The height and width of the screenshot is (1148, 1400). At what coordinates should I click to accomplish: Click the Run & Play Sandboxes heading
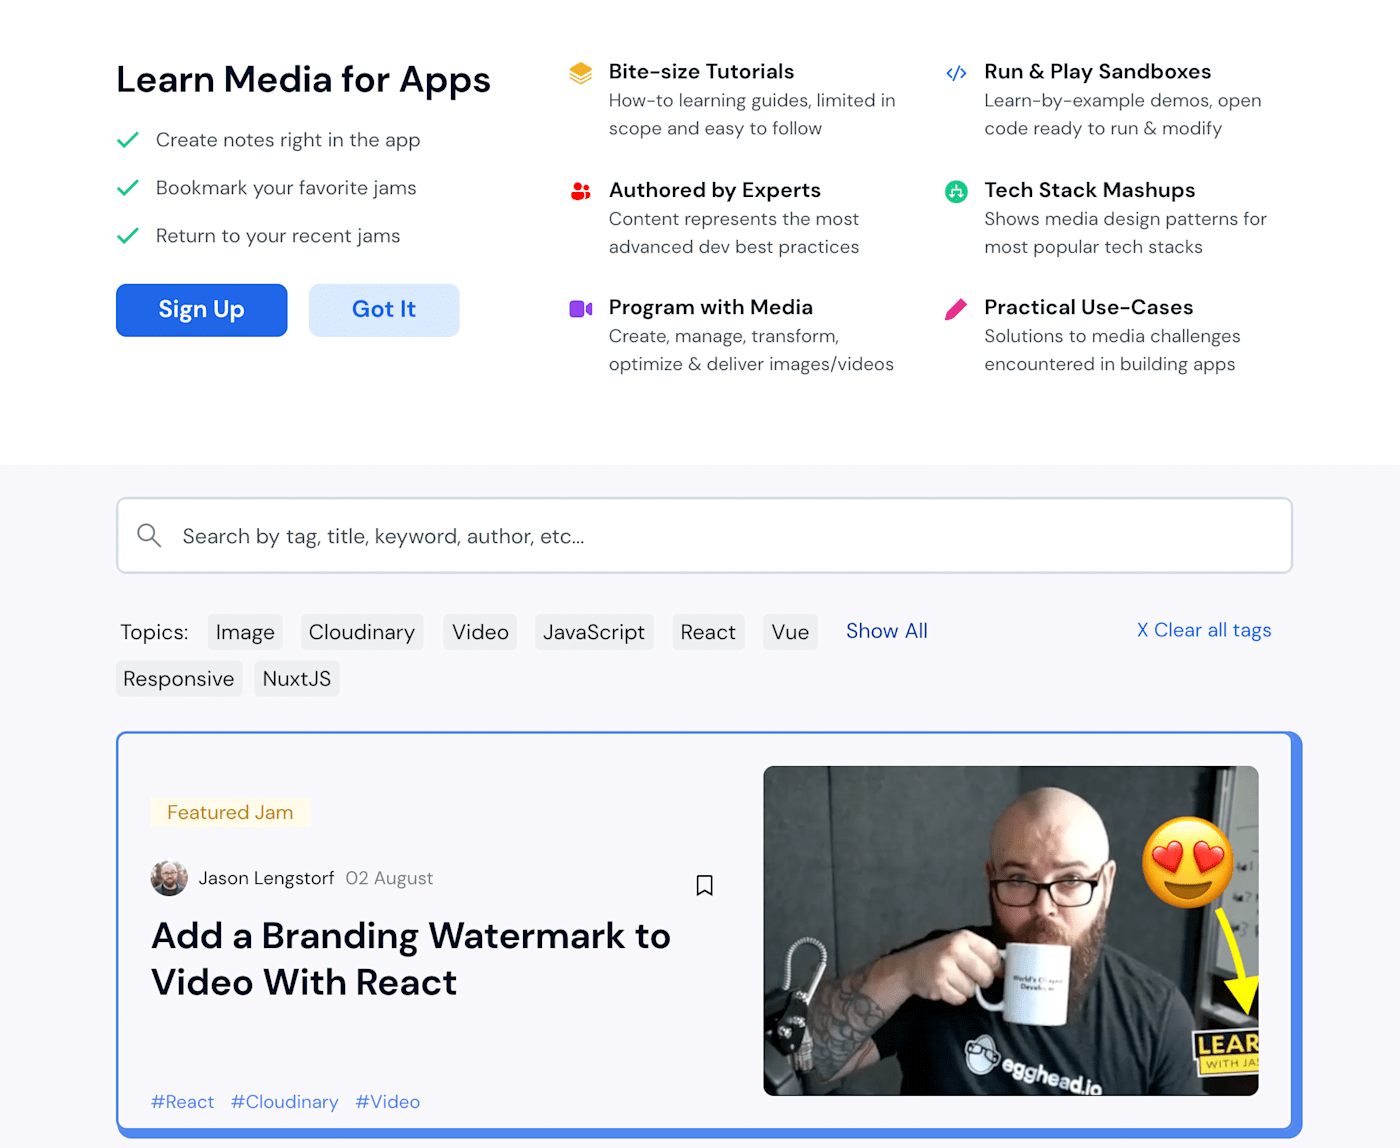click(1098, 72)
